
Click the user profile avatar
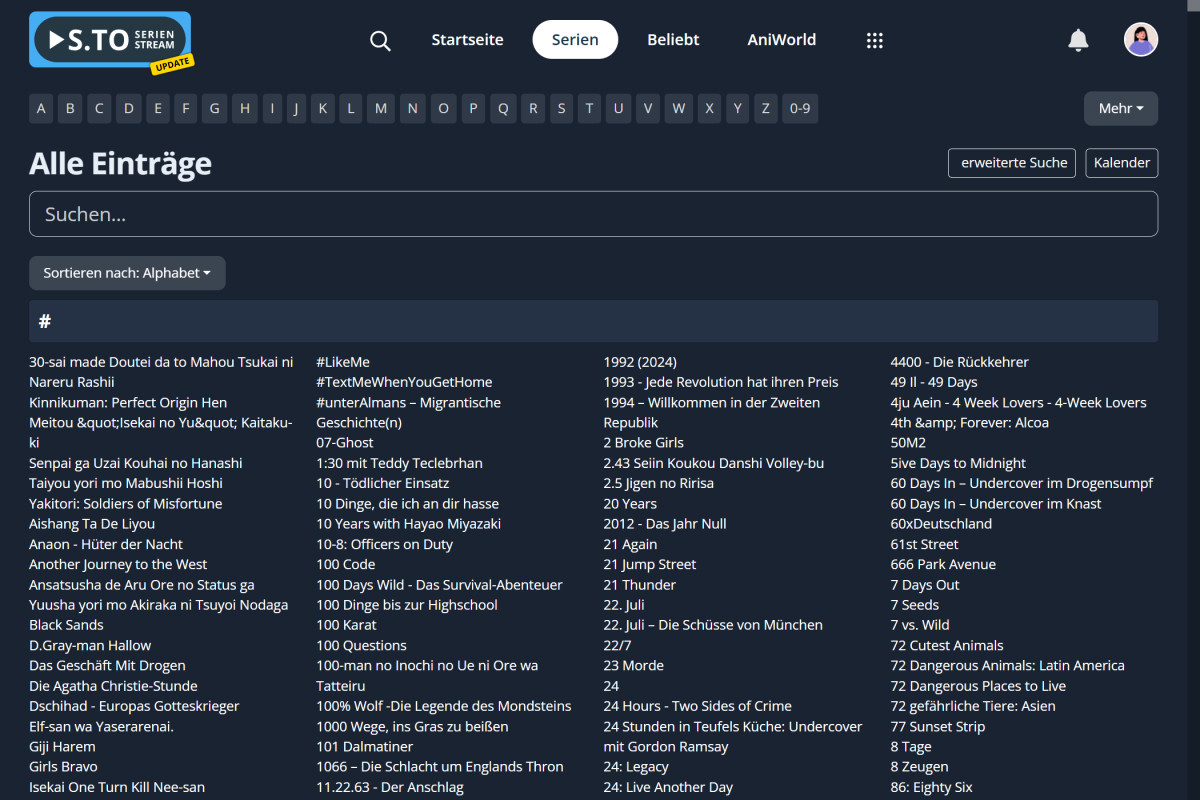pos(1141,40)
